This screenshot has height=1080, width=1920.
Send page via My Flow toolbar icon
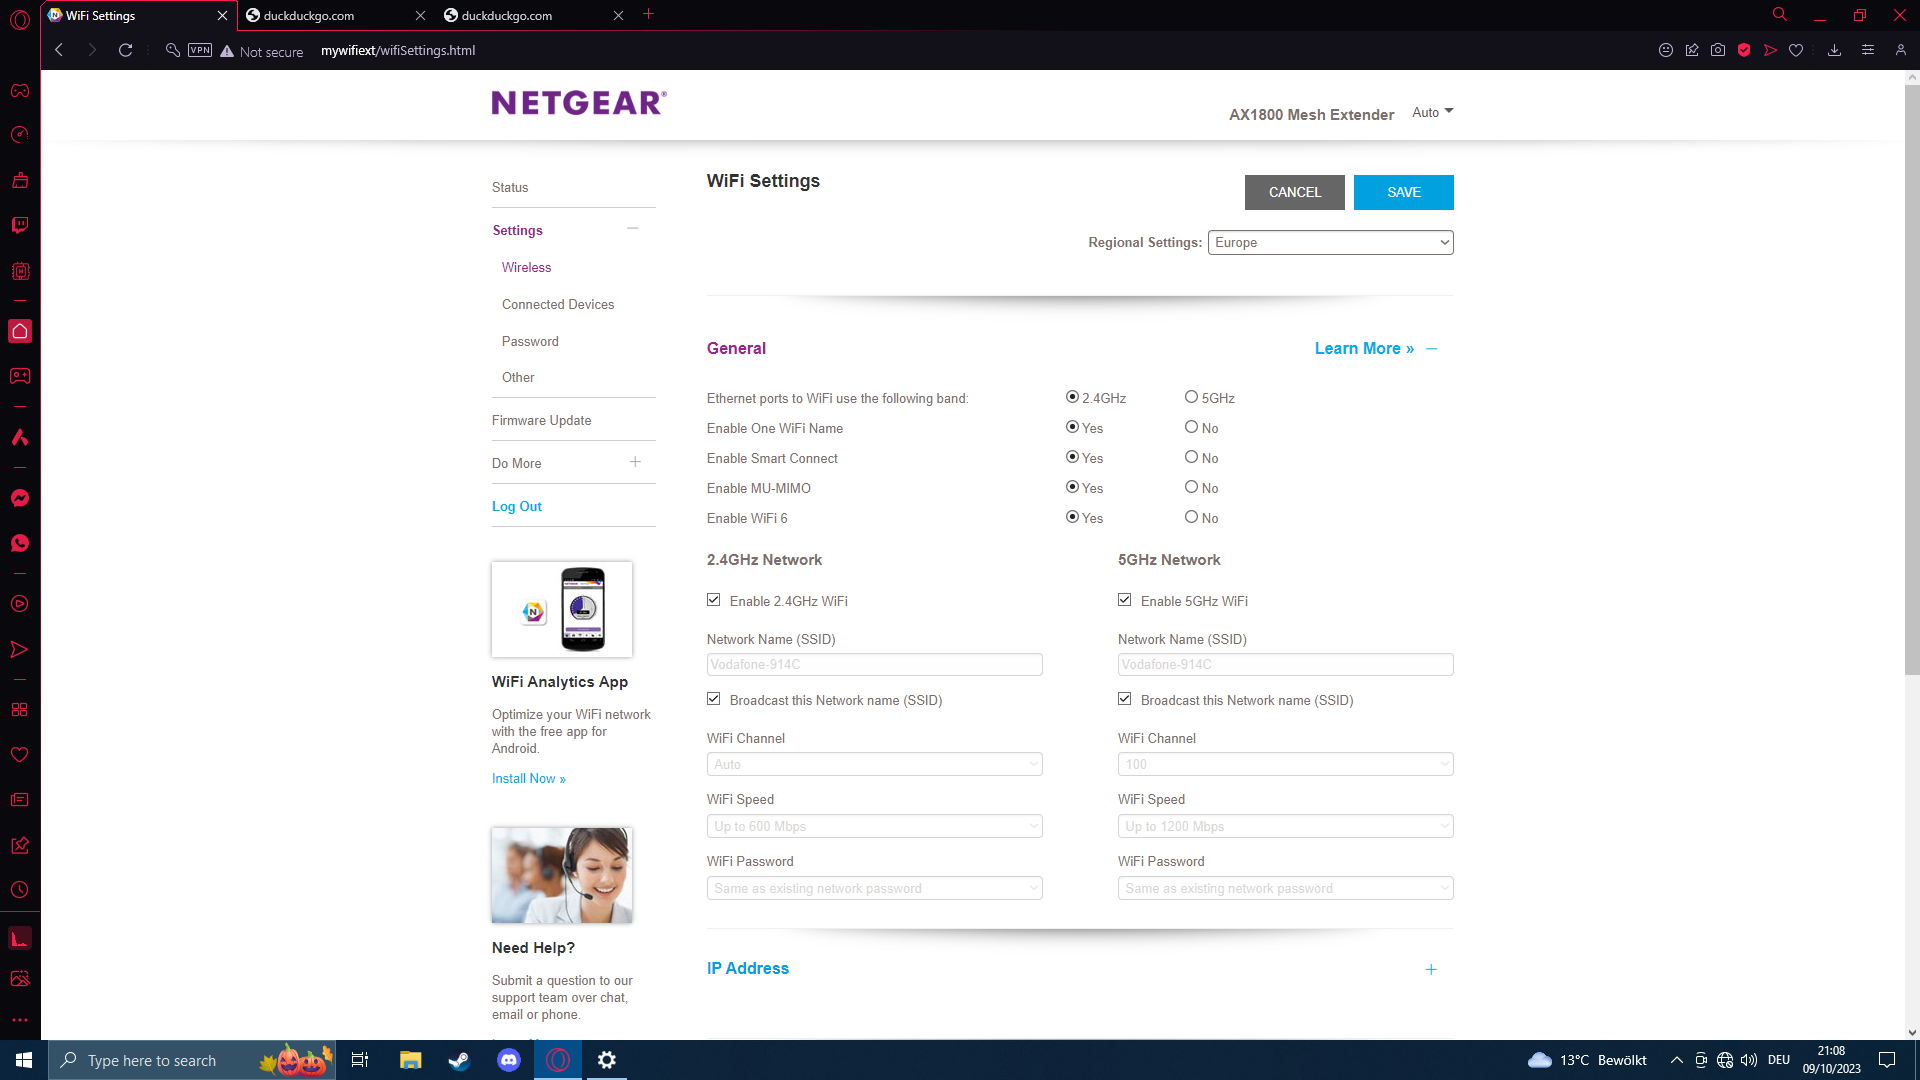[x=1770, y=50]
